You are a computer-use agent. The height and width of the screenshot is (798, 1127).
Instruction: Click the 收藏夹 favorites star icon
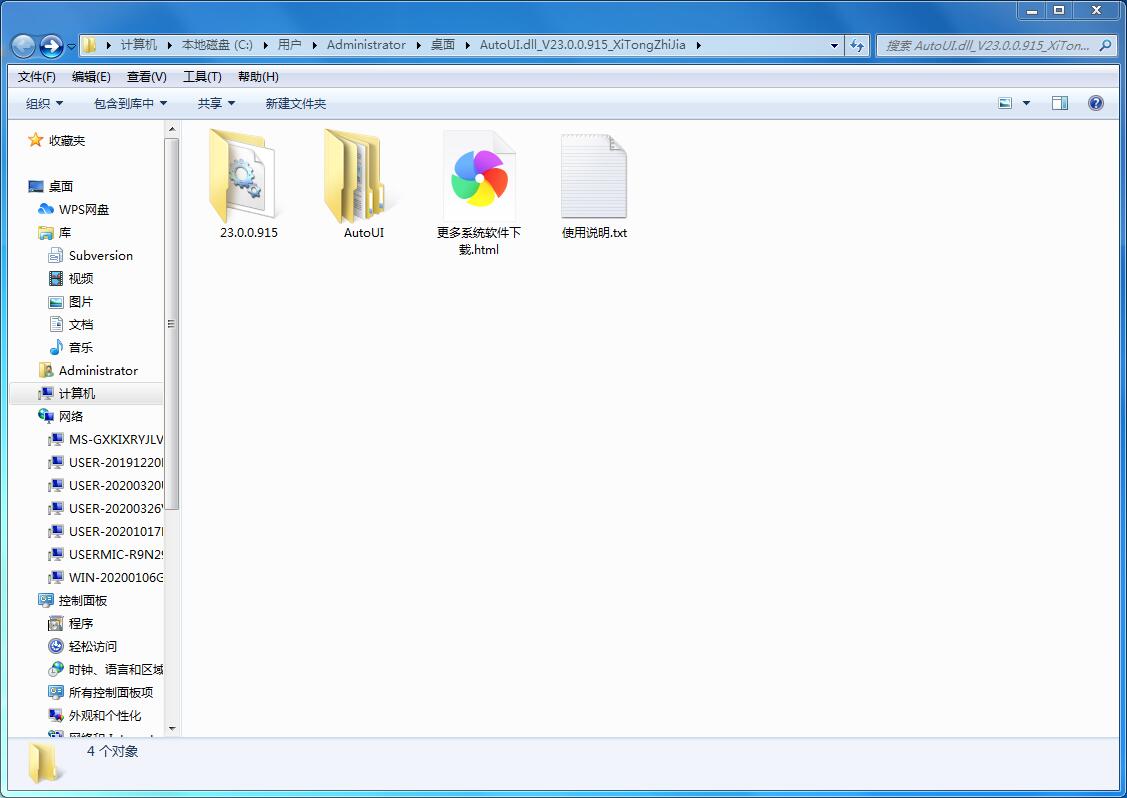click(x=35, y=140)
